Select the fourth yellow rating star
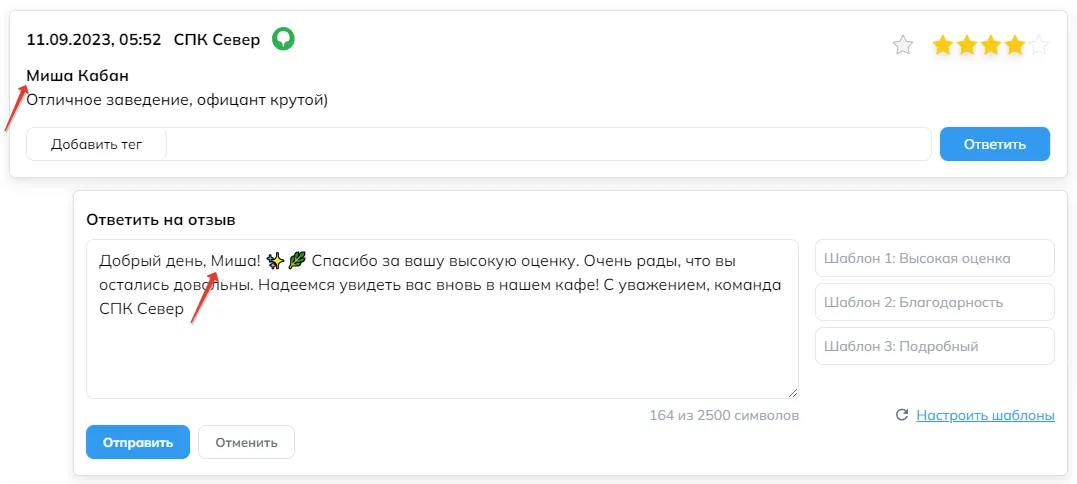 pyautogui.click(x=1014, y=46)
